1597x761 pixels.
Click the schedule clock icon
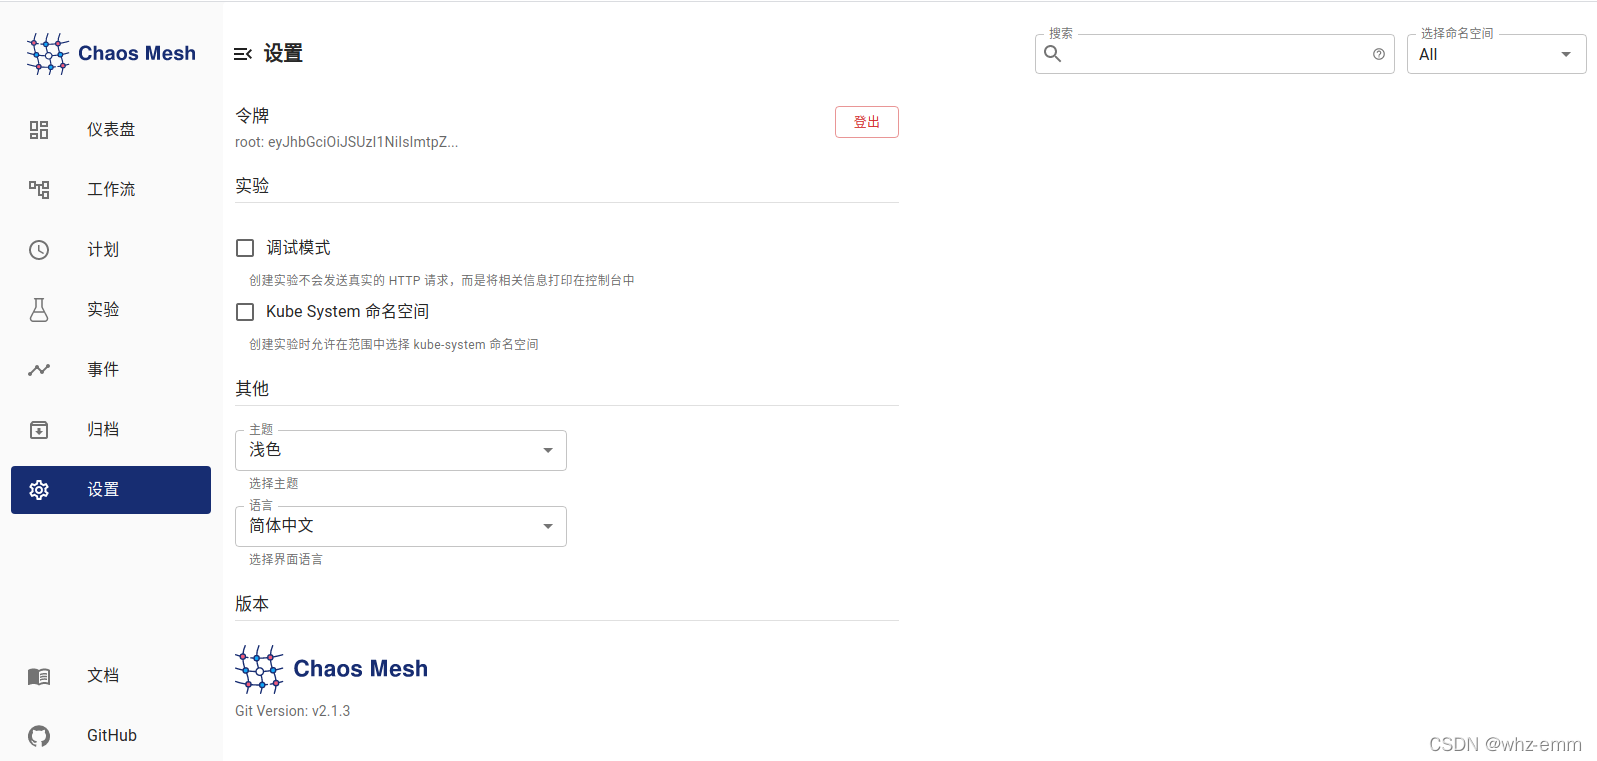point(39,250)
